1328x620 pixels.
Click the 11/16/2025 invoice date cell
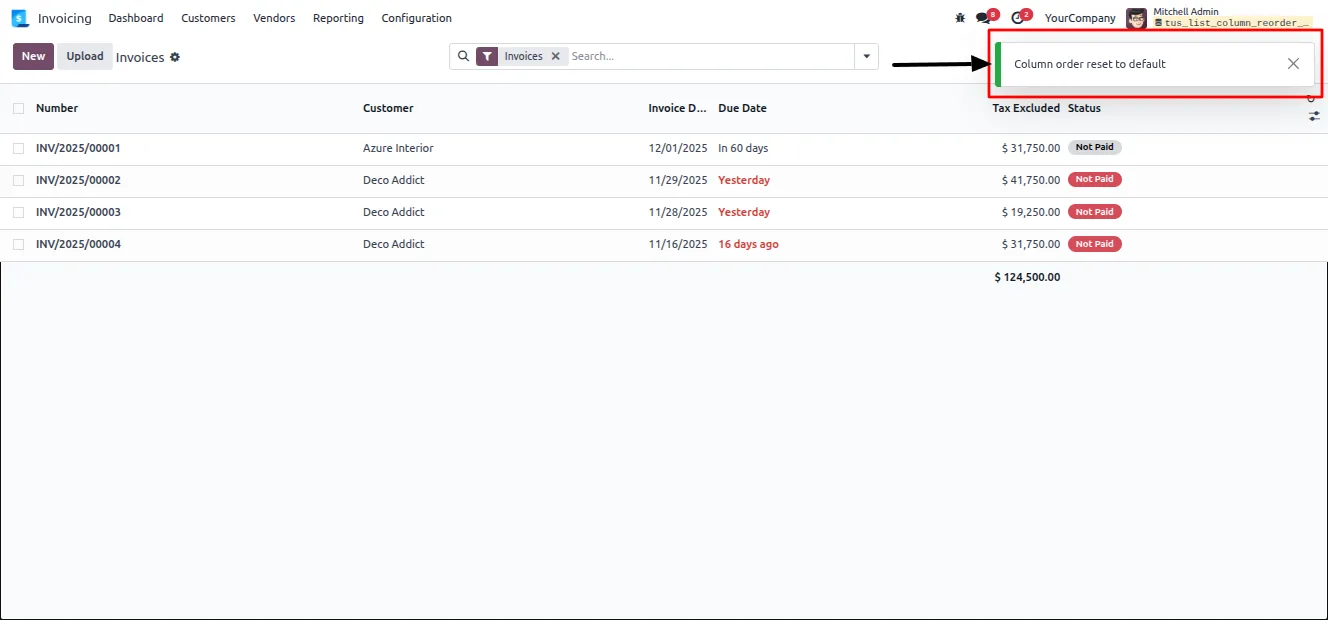[678, 244]
